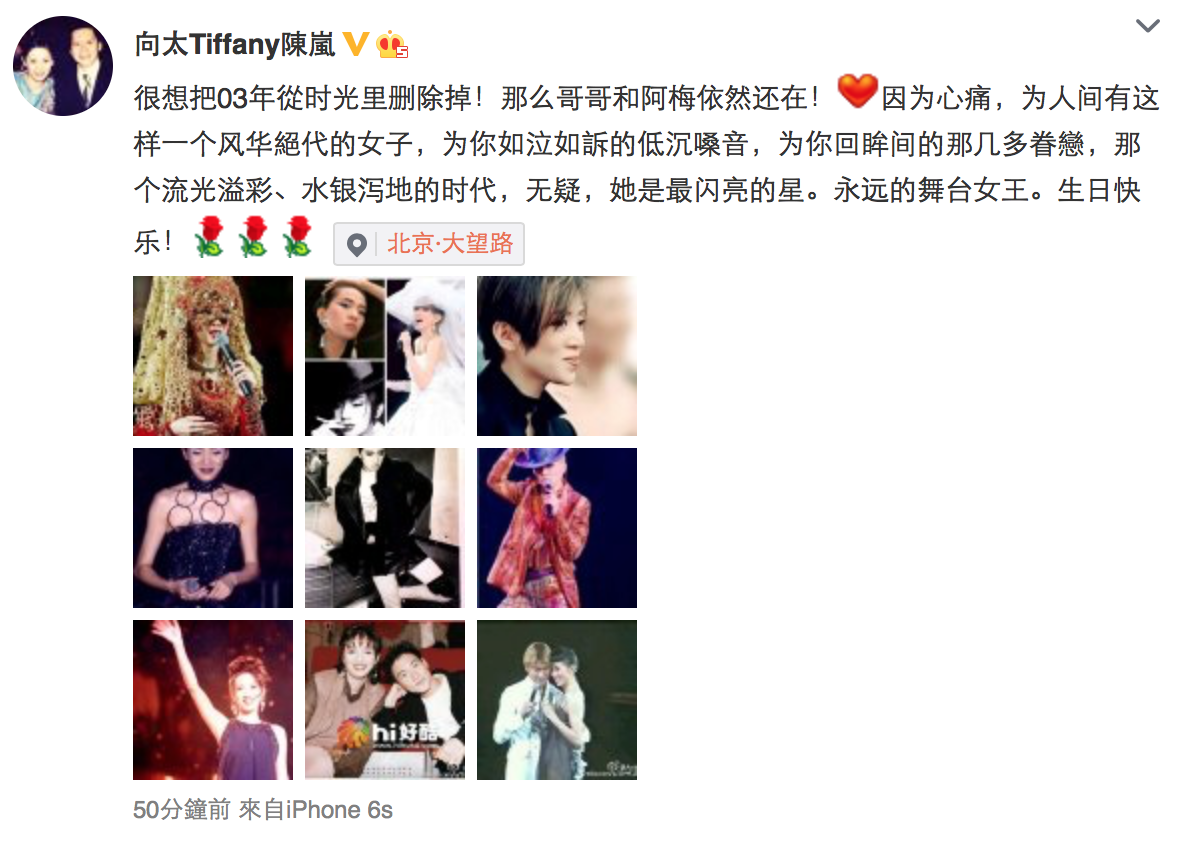Click the red heart emoji in text
This screenshot has height=844, width=1192.
pyautogui.click(x=858, y=91)
